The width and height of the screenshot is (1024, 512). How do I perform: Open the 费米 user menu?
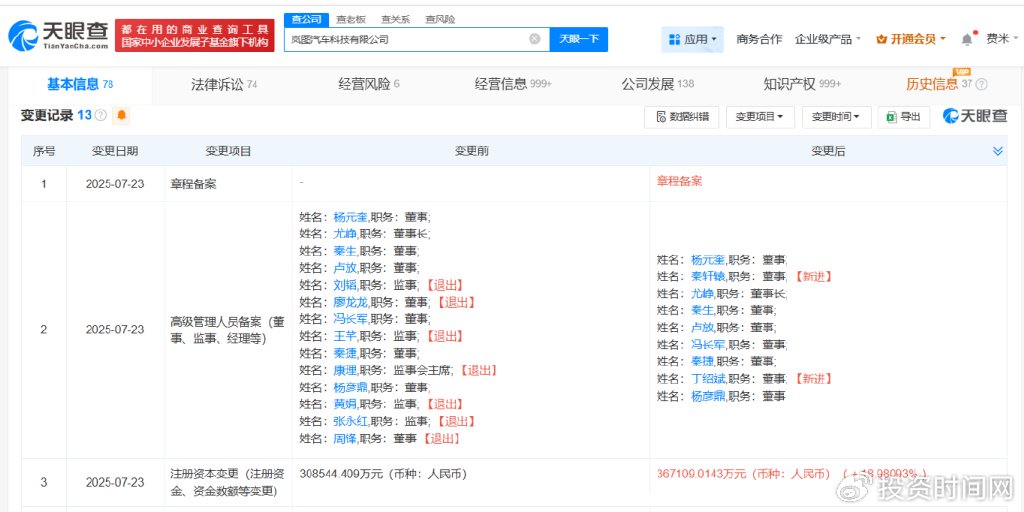1000,39
